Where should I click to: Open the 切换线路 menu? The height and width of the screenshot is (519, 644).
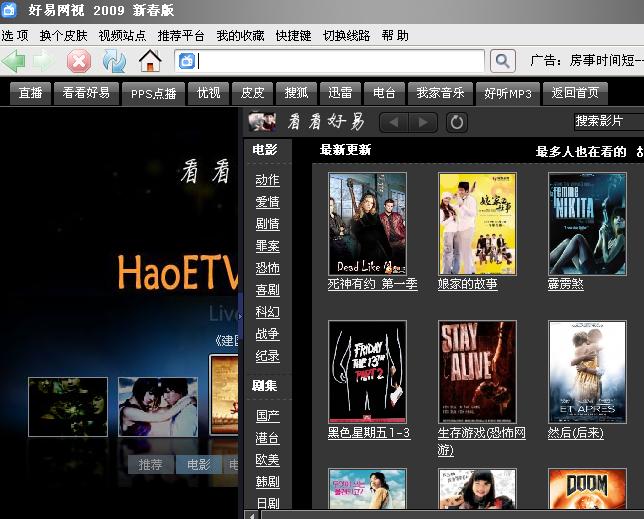[x=346, y=36]
